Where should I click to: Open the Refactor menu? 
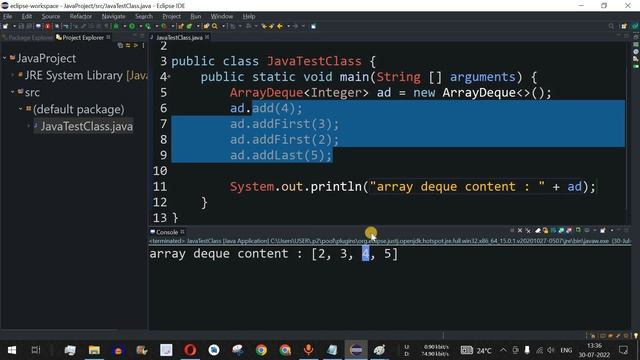tap(80, 16)
